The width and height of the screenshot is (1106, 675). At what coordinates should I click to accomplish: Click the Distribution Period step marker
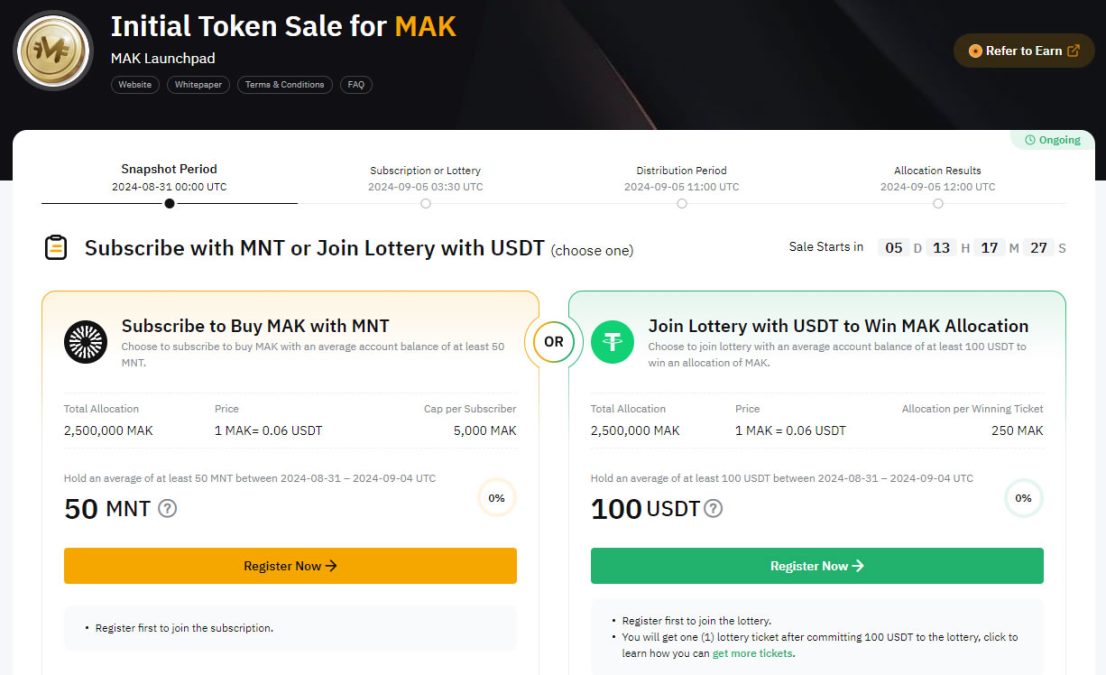pyautogui.click(x=682, y=203)
